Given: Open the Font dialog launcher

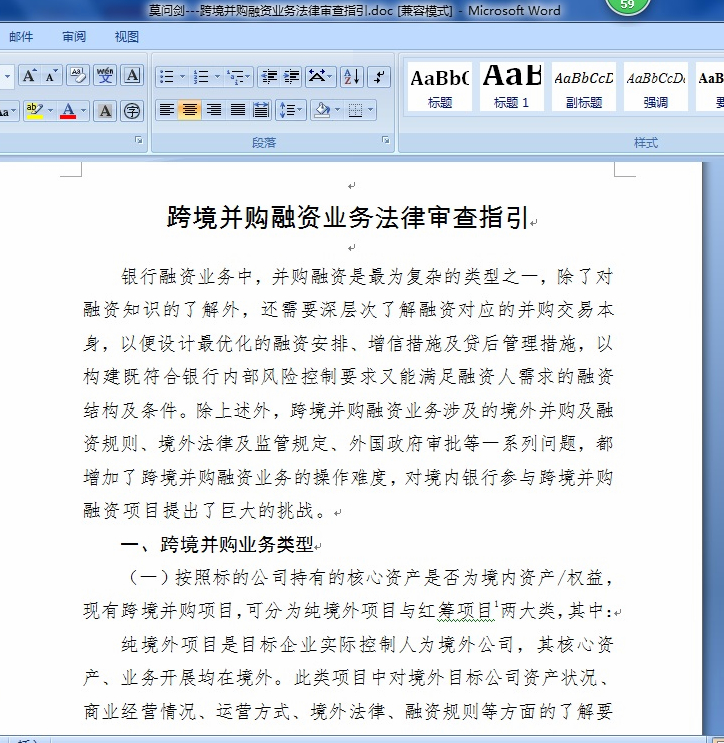Looking at the screenshot, I should [139, 140].
